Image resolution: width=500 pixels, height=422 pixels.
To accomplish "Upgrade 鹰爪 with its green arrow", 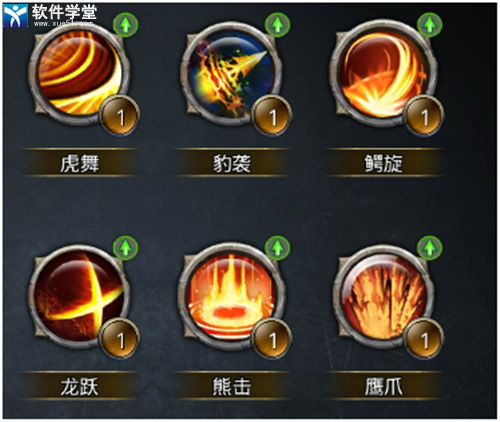I will (430, 248).
